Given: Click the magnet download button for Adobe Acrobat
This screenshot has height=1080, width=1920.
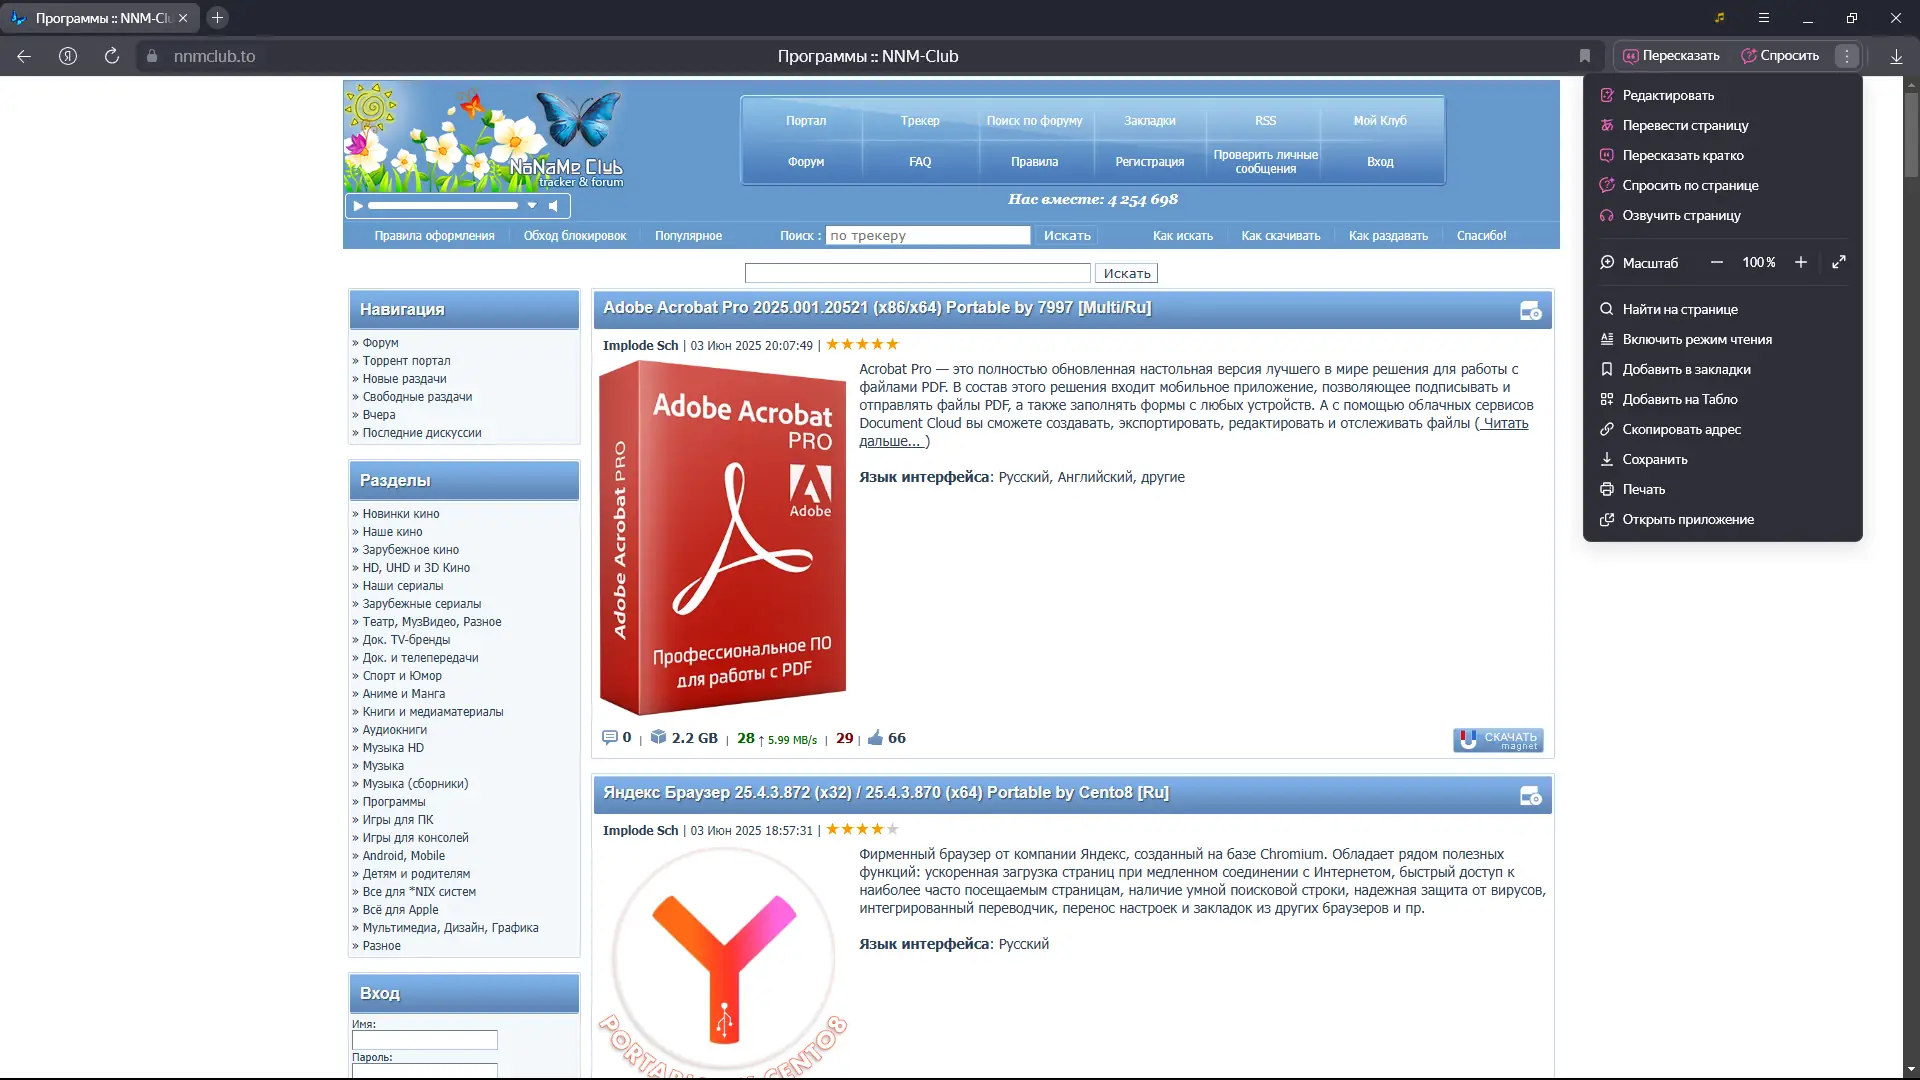Looking at the screenshot, I should point(1497,740).
